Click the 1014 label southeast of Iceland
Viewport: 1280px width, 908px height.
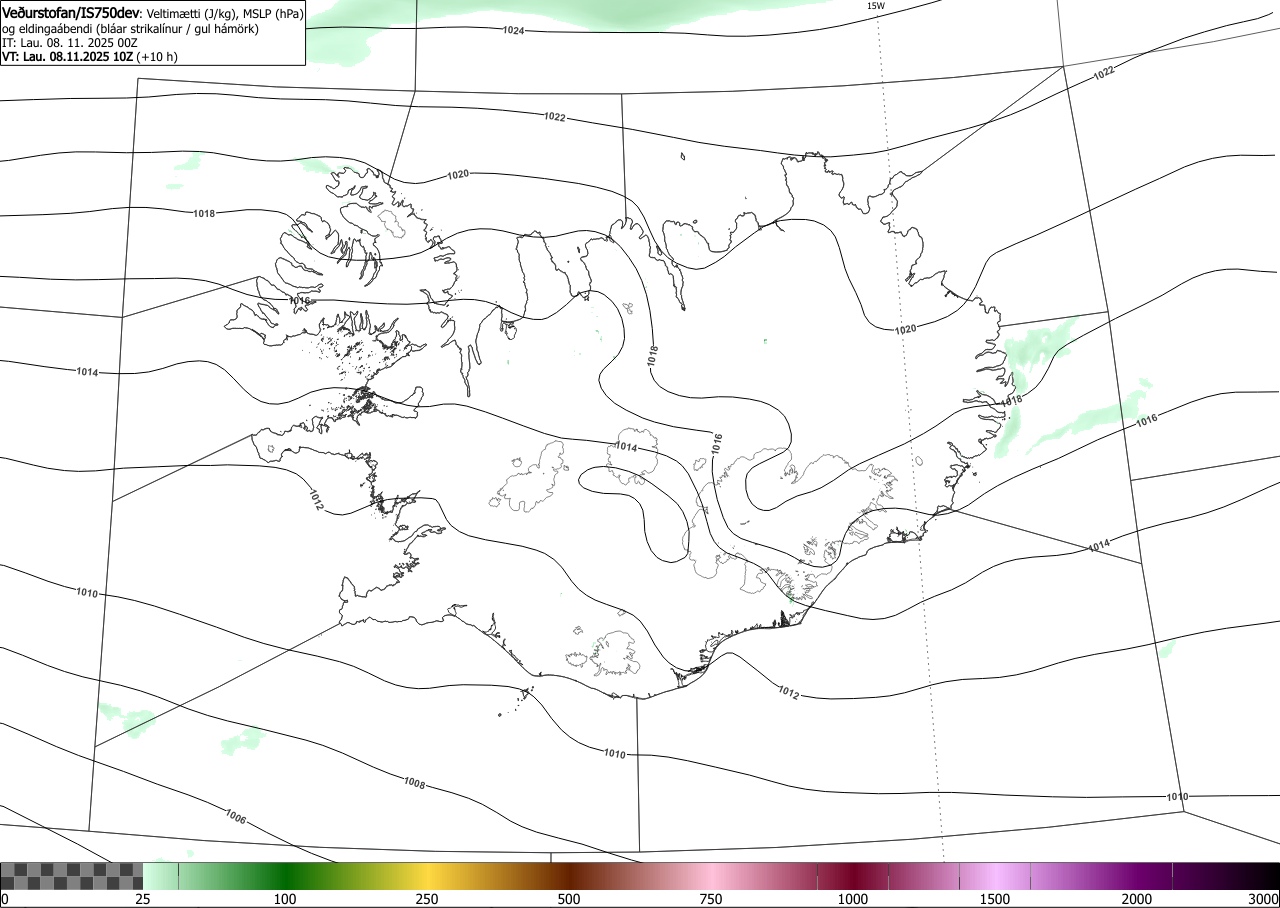(x=1099, y=545)
